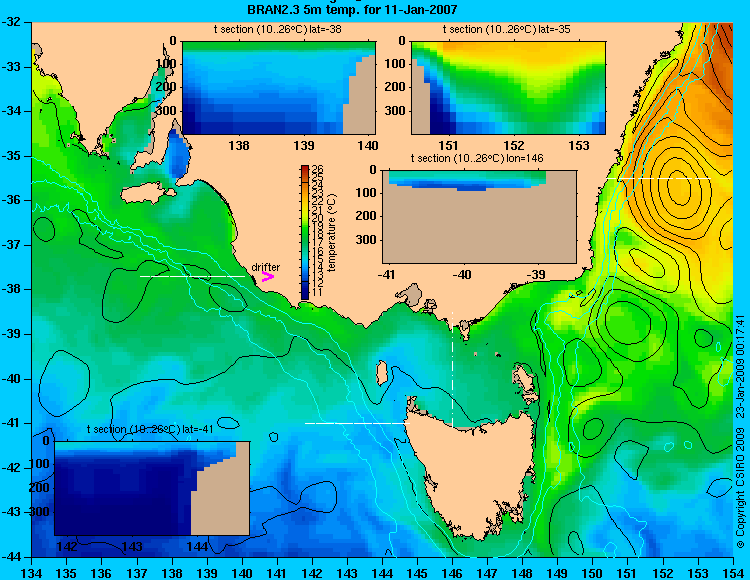Click the cold blue water in Gulf St Vincent

178,155
